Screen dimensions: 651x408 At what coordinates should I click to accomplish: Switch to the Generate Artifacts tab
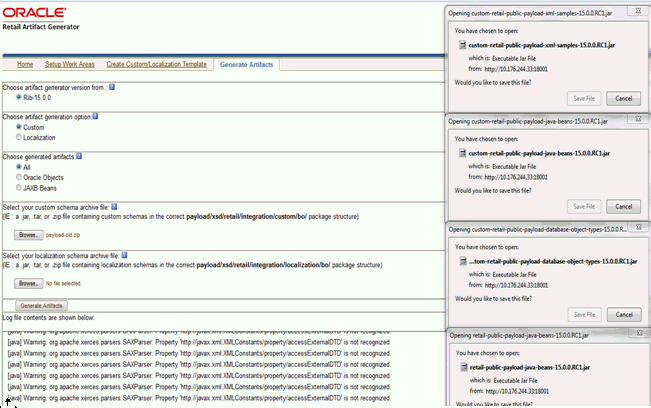pyautogui.click(x=247, y=65)
